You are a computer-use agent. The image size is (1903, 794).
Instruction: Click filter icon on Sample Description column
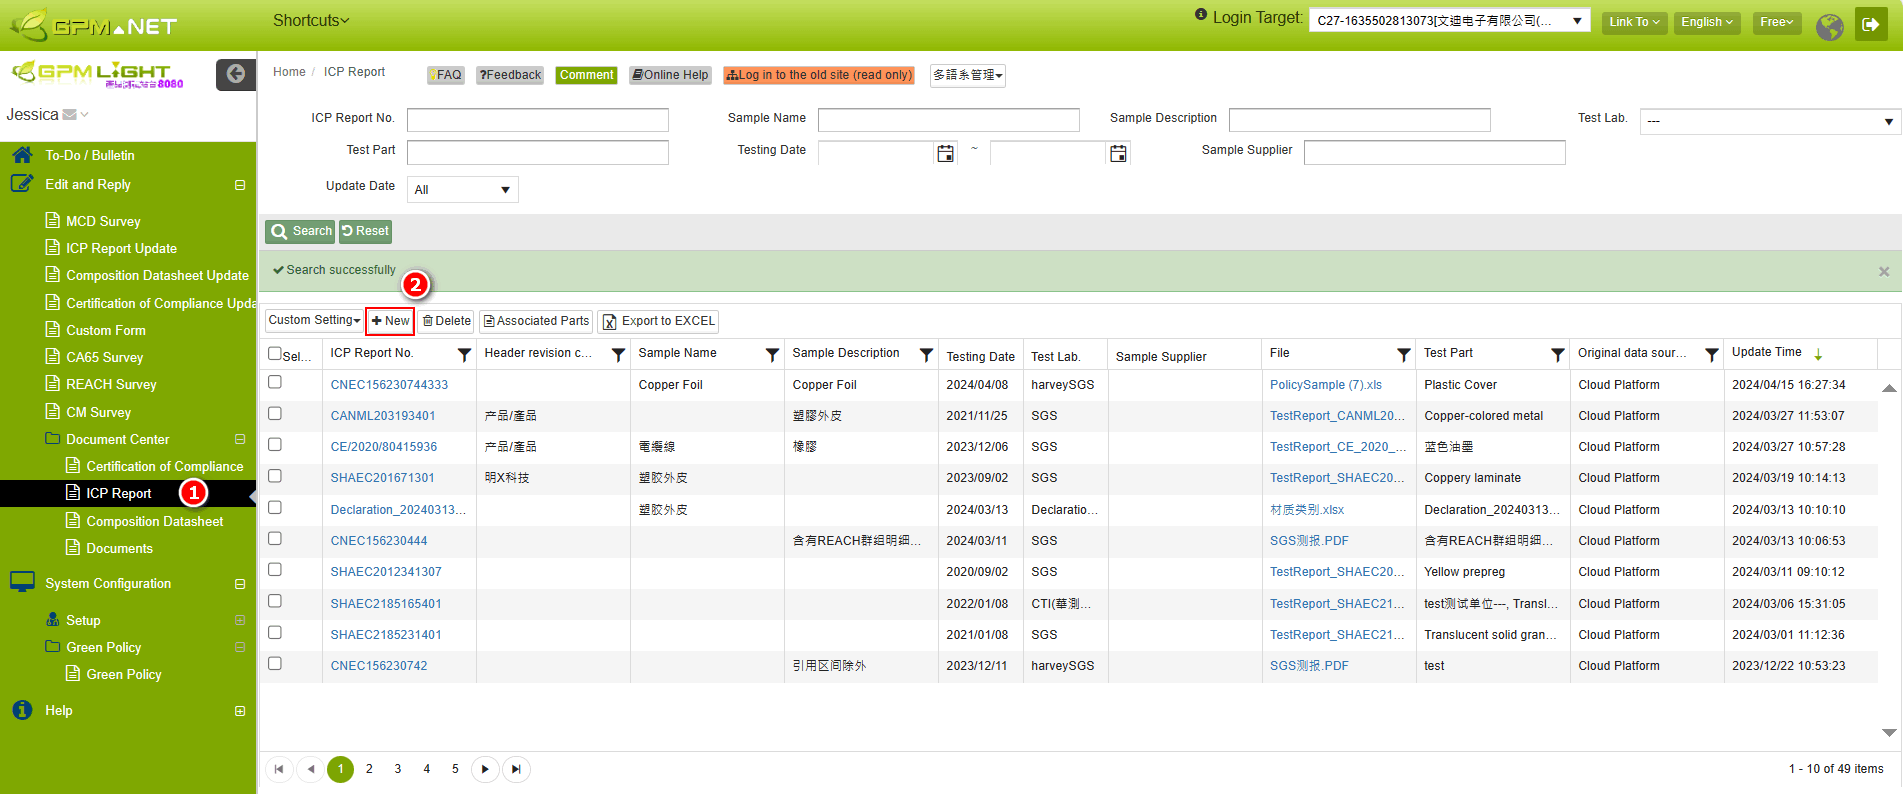tap(926, 355)
